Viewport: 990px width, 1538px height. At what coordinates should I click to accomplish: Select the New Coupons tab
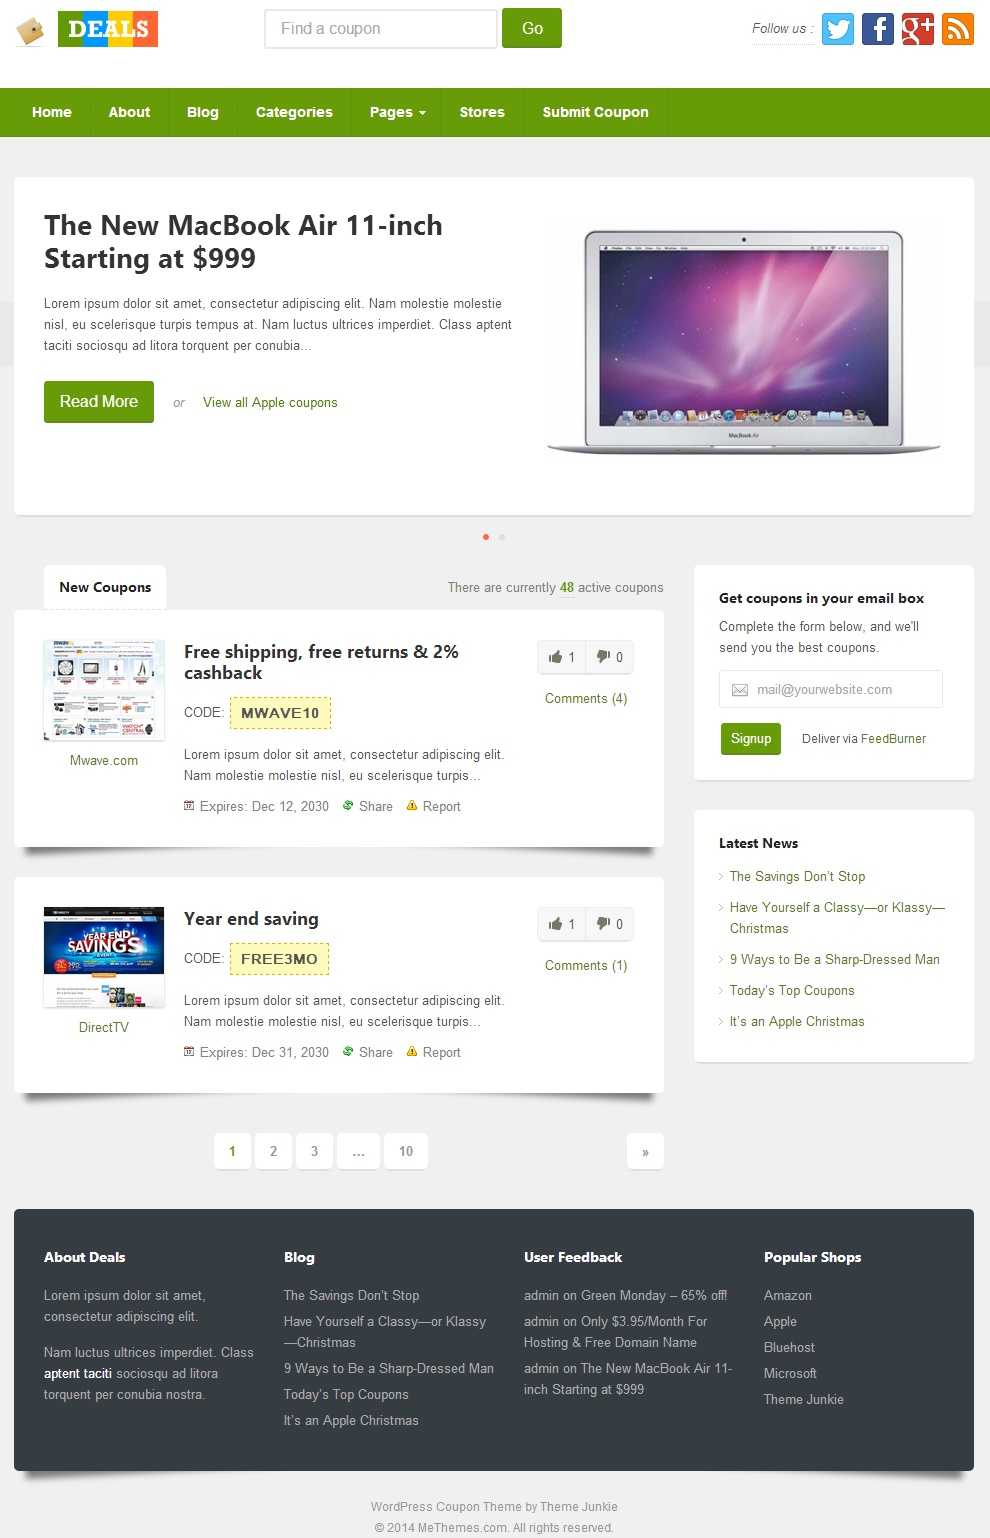(x=105, y=587)
